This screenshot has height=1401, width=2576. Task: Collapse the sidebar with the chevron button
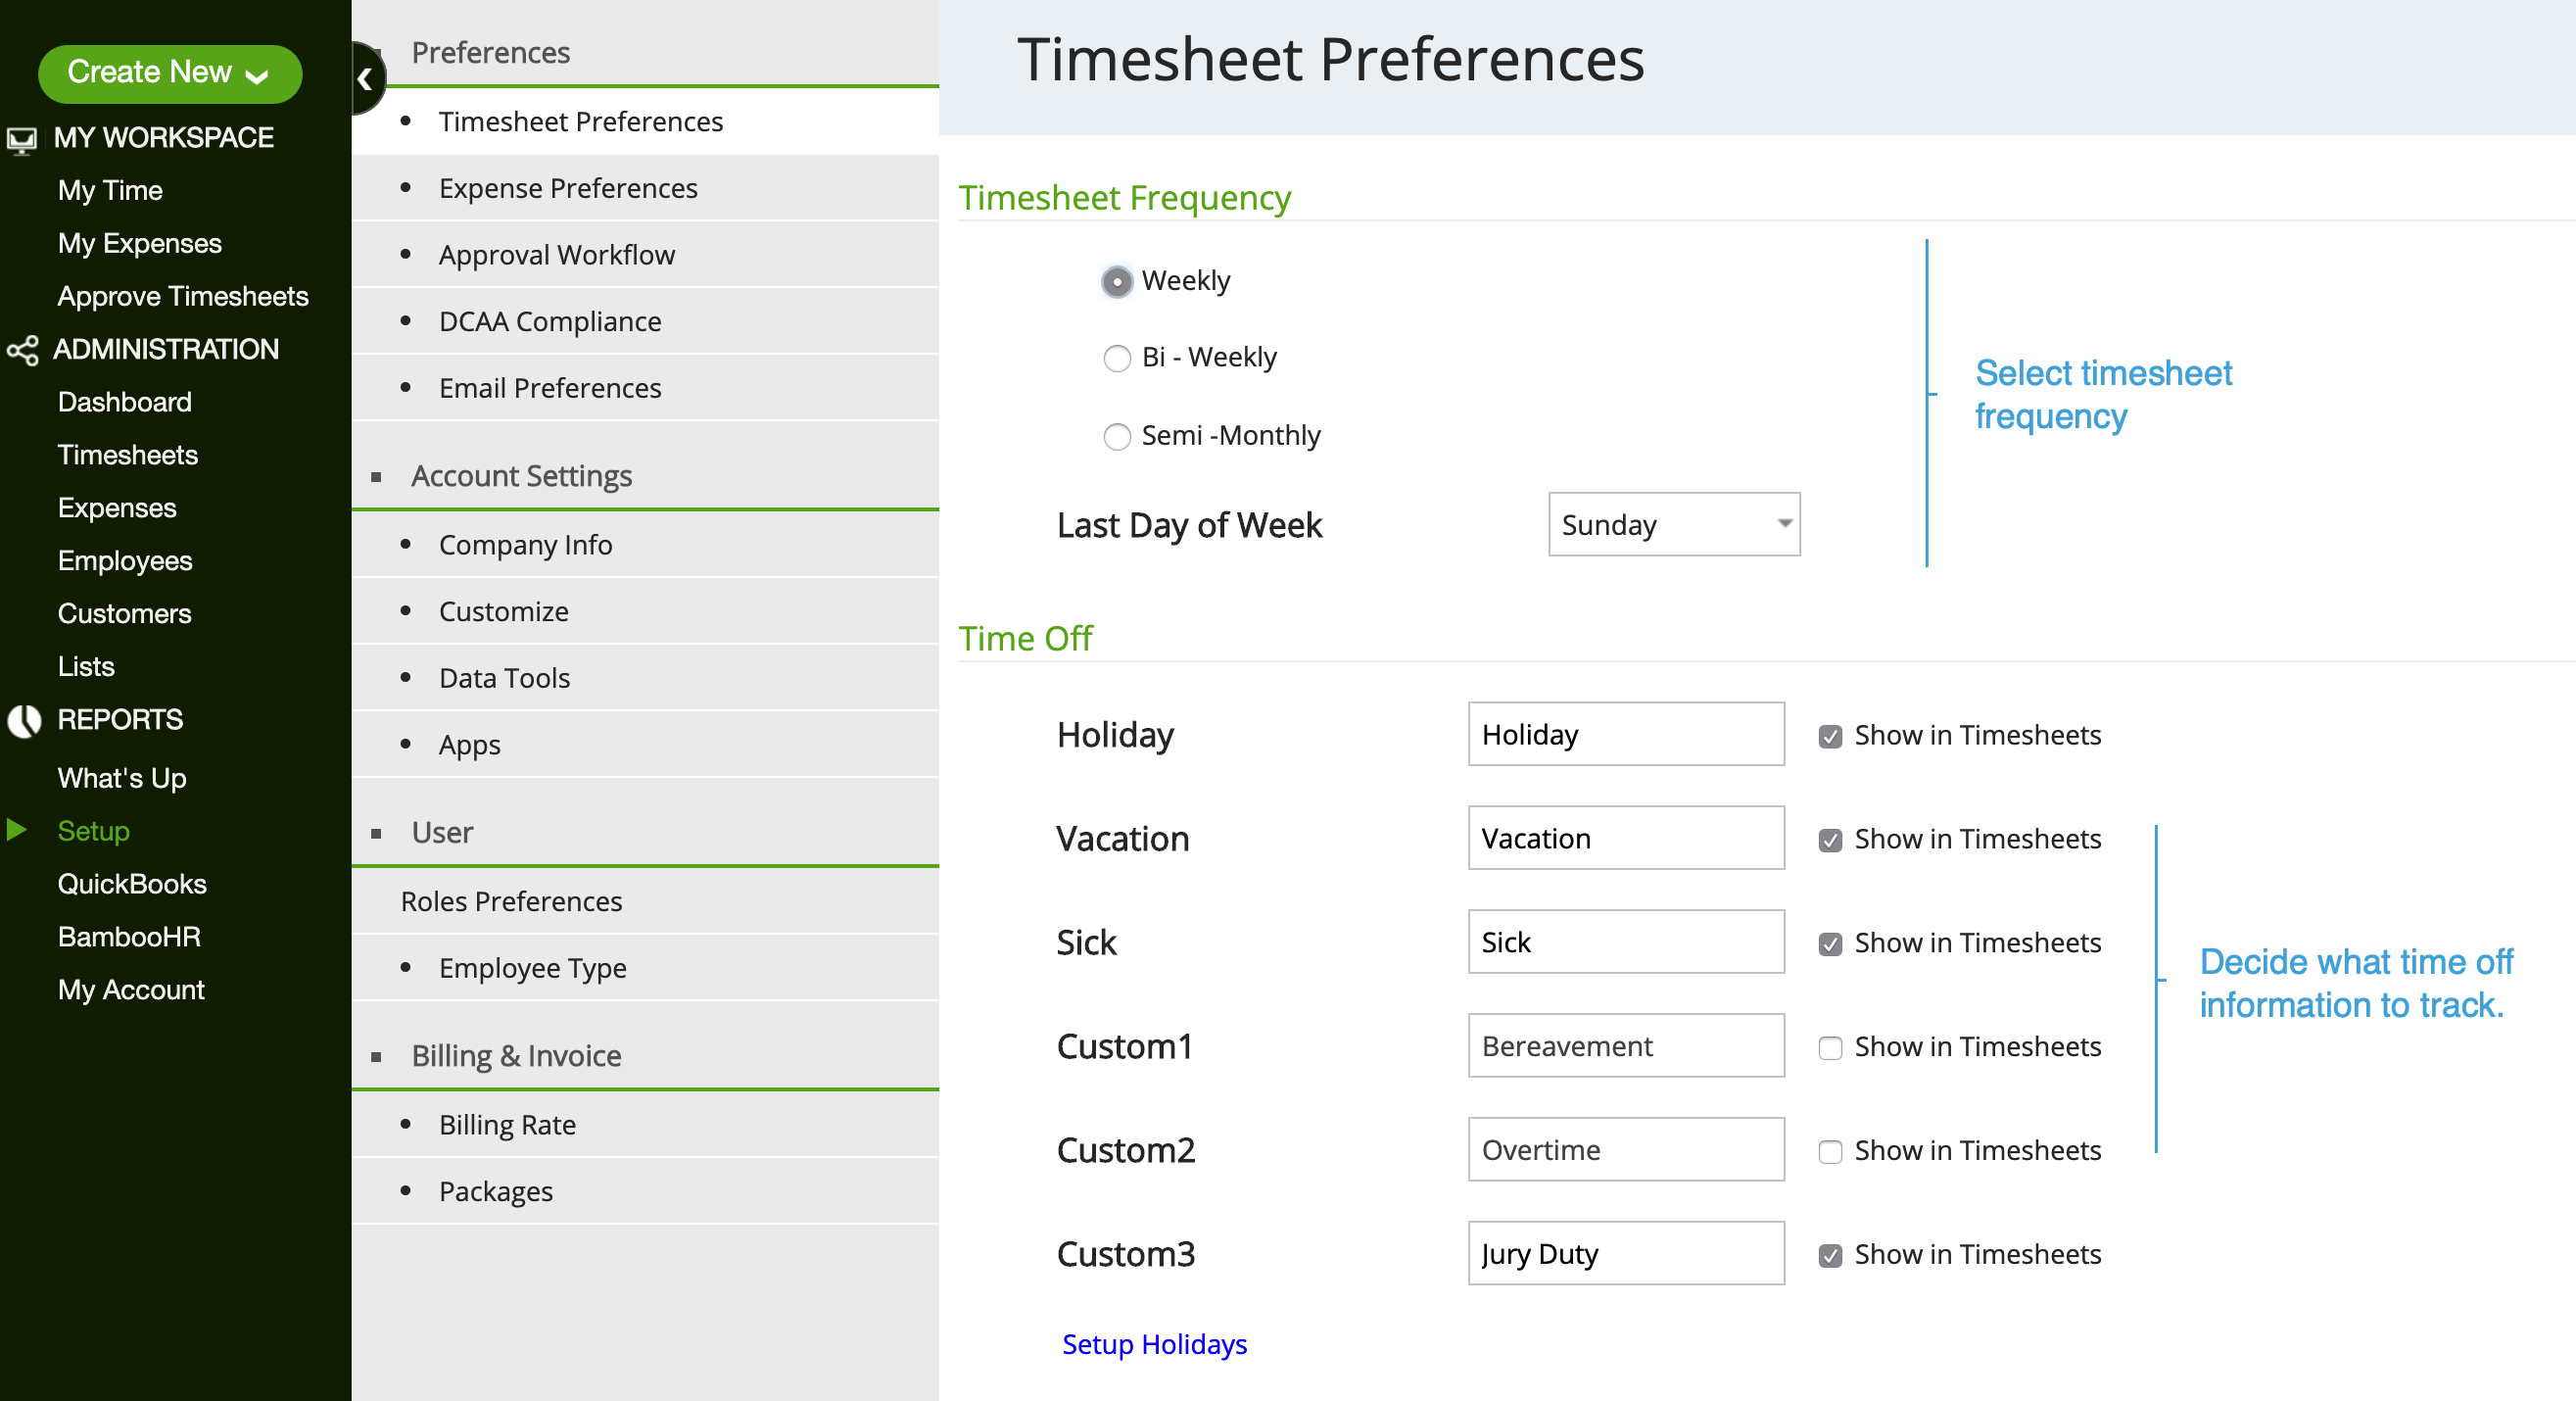365,79
